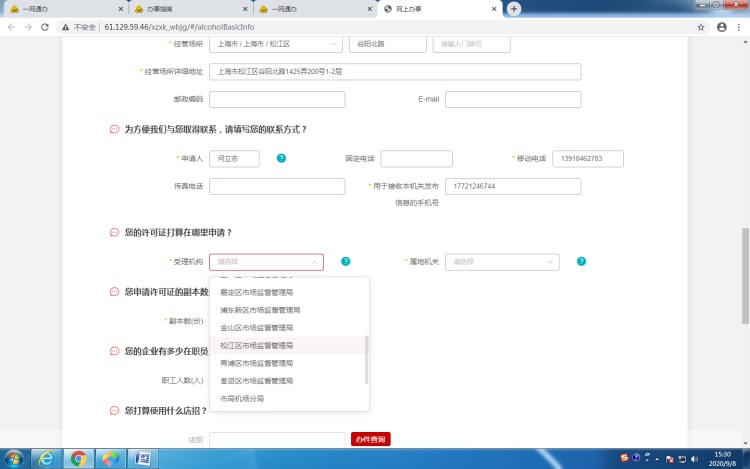Image resolution: width=750 pixels, height=469 pixels.
Task: Click help icon beside 受理机构 dropdown
Action: pyautogui.click(x=345, y=261)
